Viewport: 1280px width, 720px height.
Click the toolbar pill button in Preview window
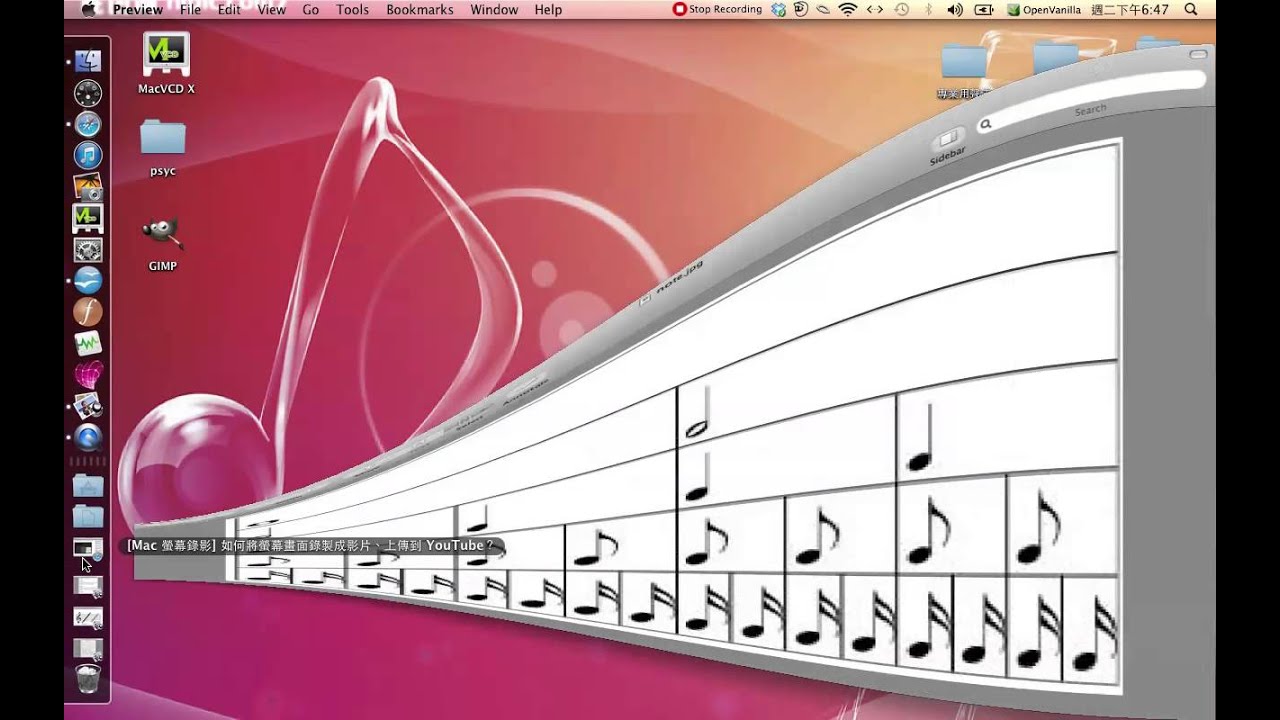(x=1197, y=56)
